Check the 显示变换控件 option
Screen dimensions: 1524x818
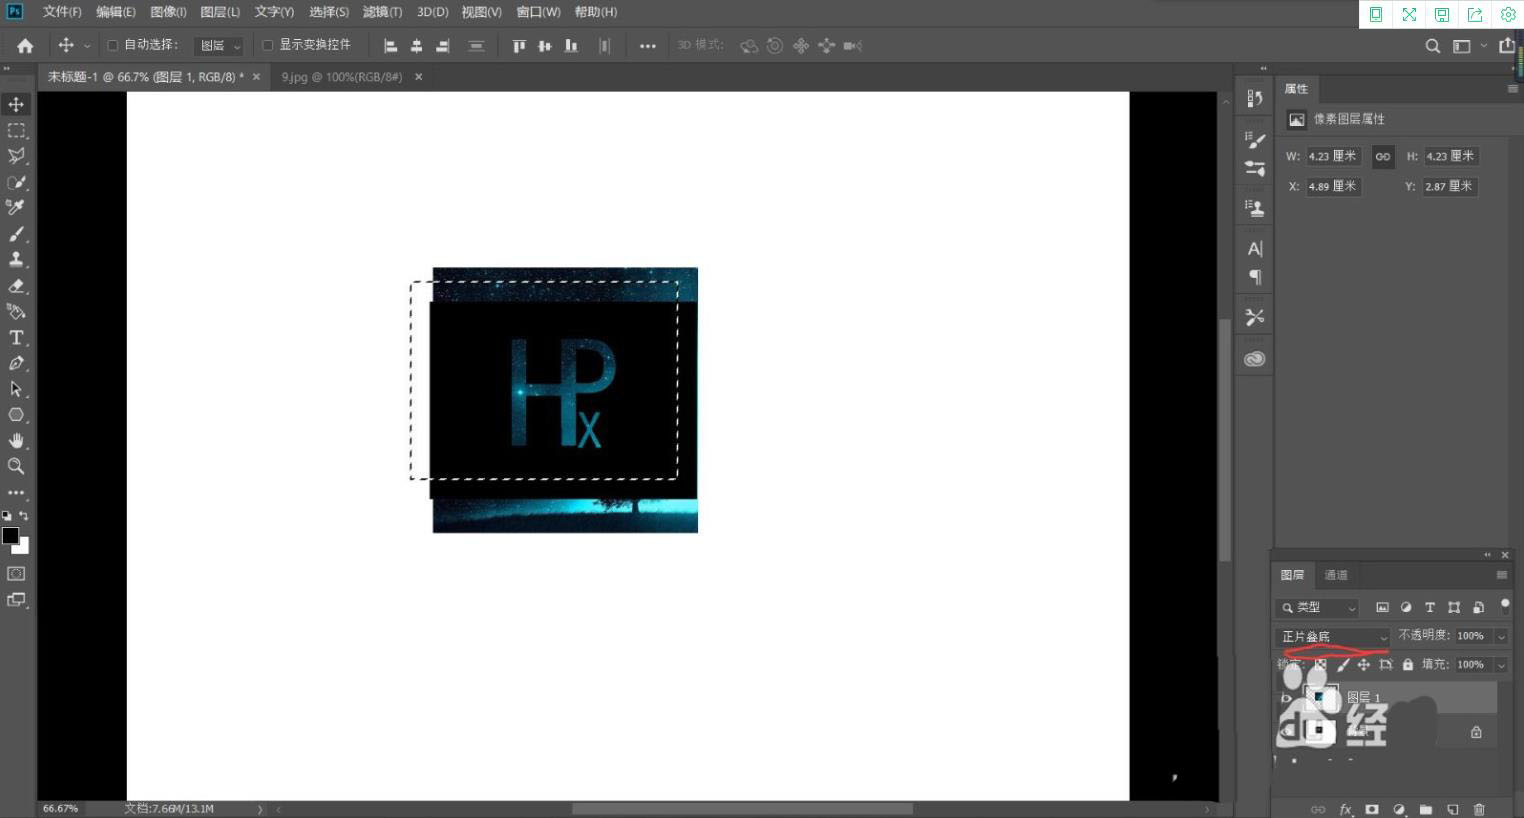coord(267,45)
